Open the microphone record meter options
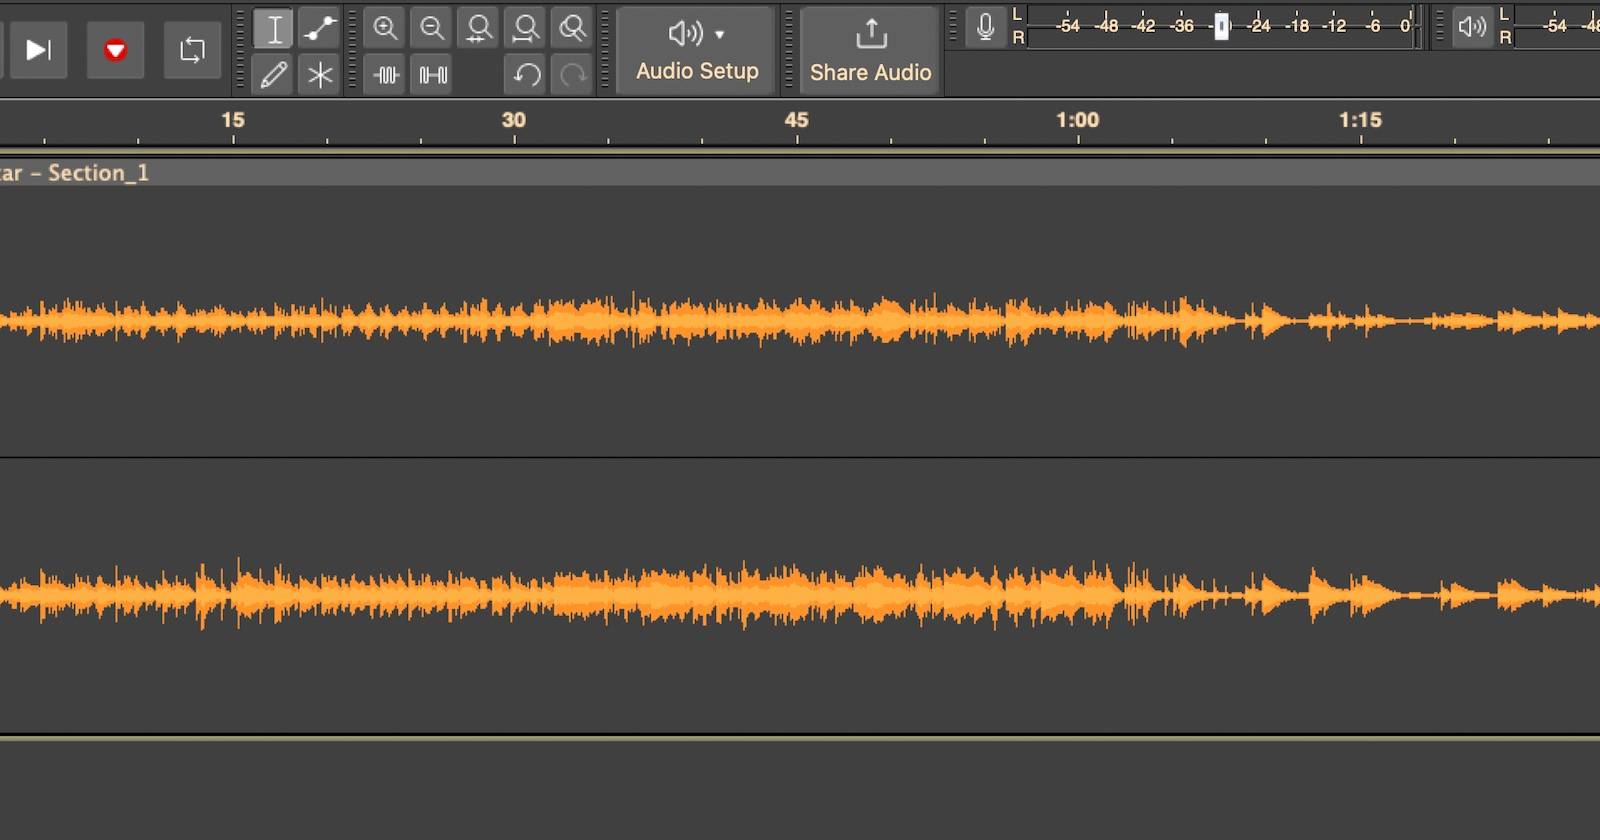Image resolution: width=1600 pixels, height=840 pixels. pos(985,27)
